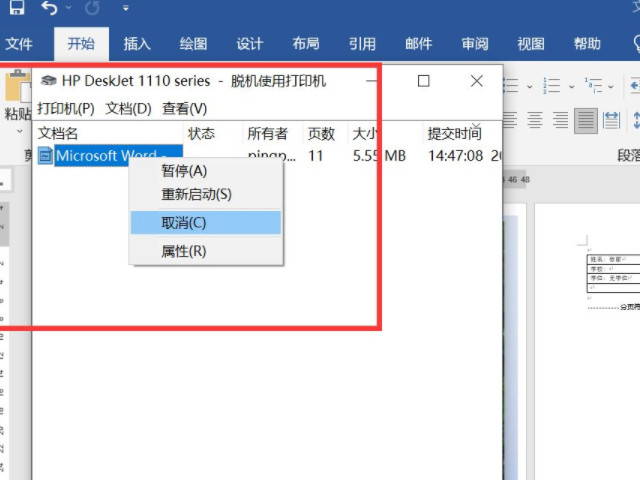
Task: Click the Save icon in Word title bar
Action: tap(17, 7)
